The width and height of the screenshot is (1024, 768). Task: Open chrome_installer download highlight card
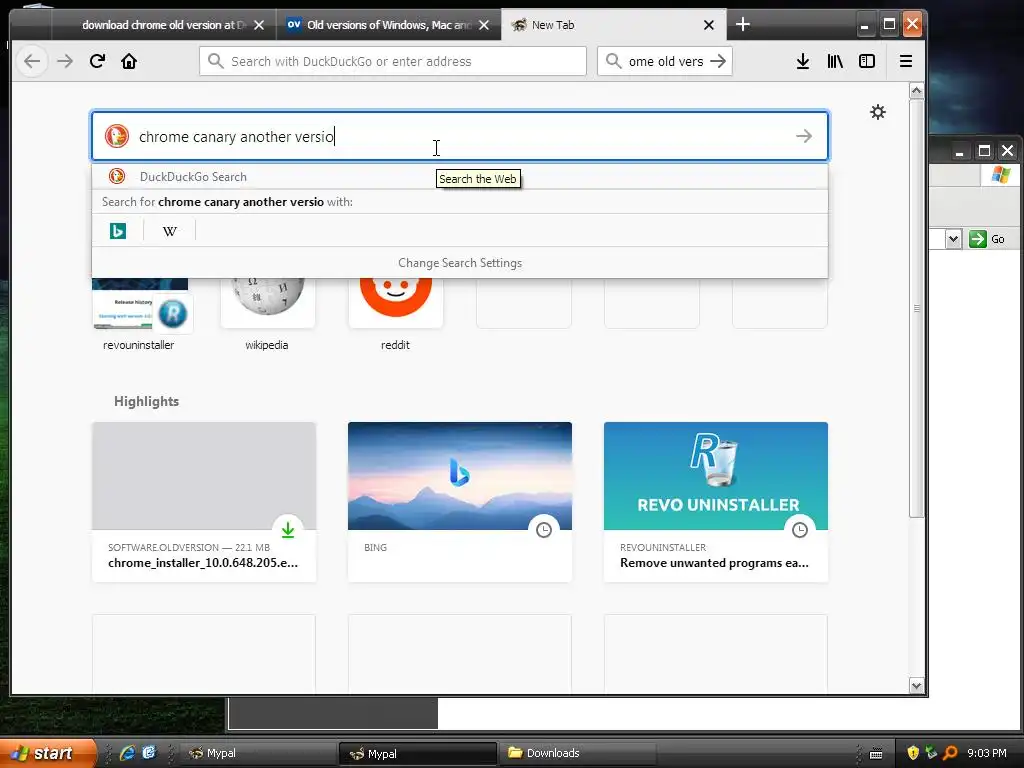(204, 502)
